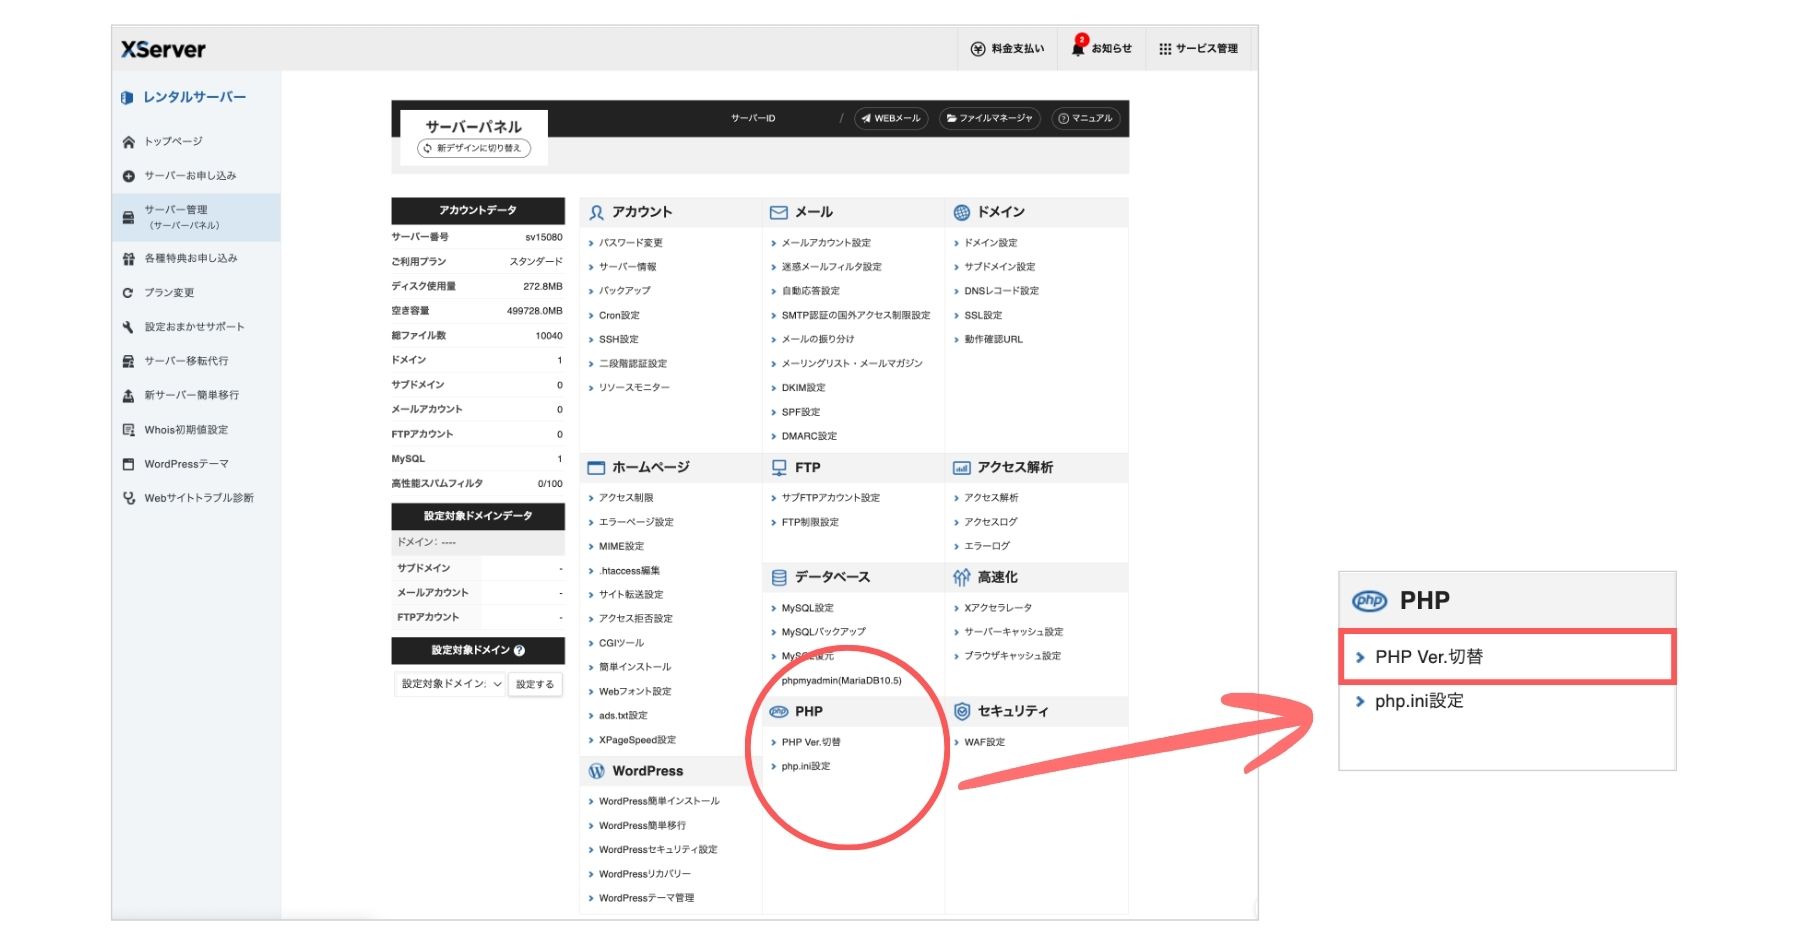Click the XServer logo
1800x945 pixels.
163,49
